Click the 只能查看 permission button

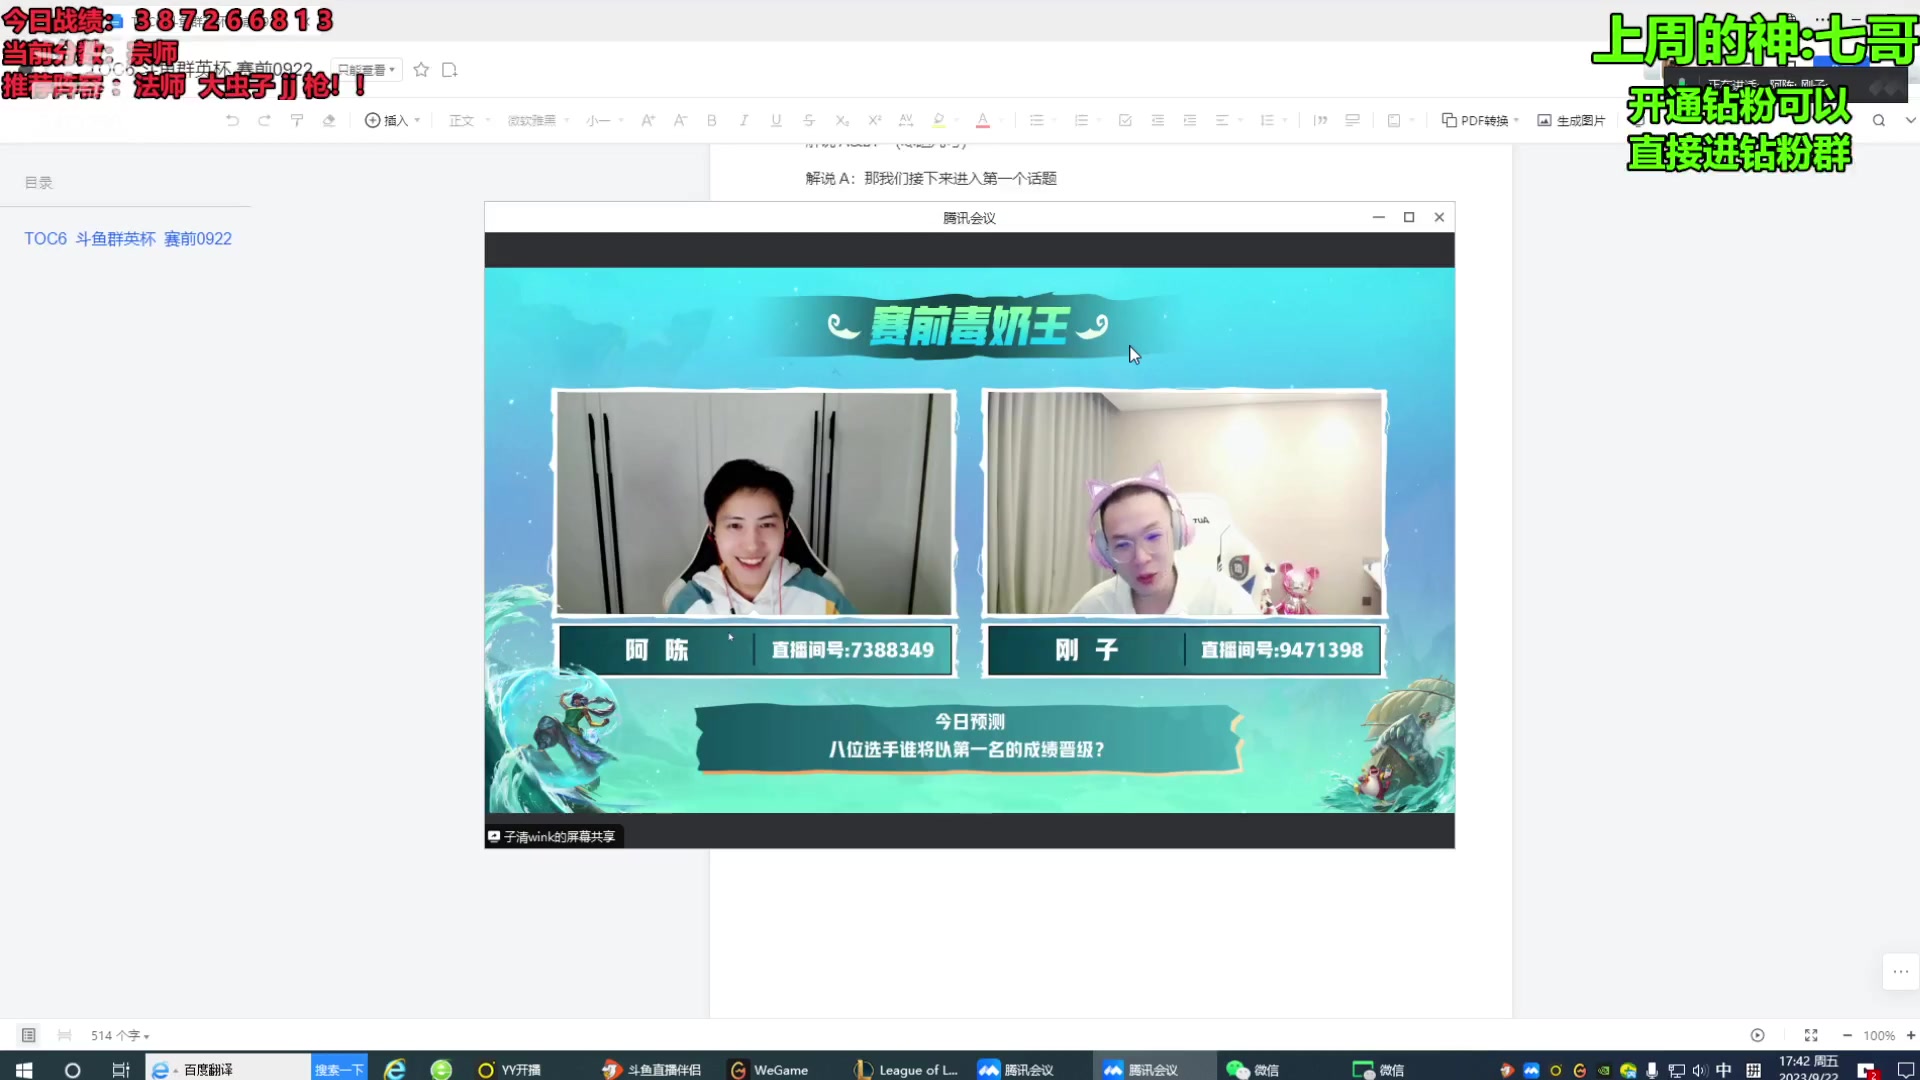[x=365, y=70]
